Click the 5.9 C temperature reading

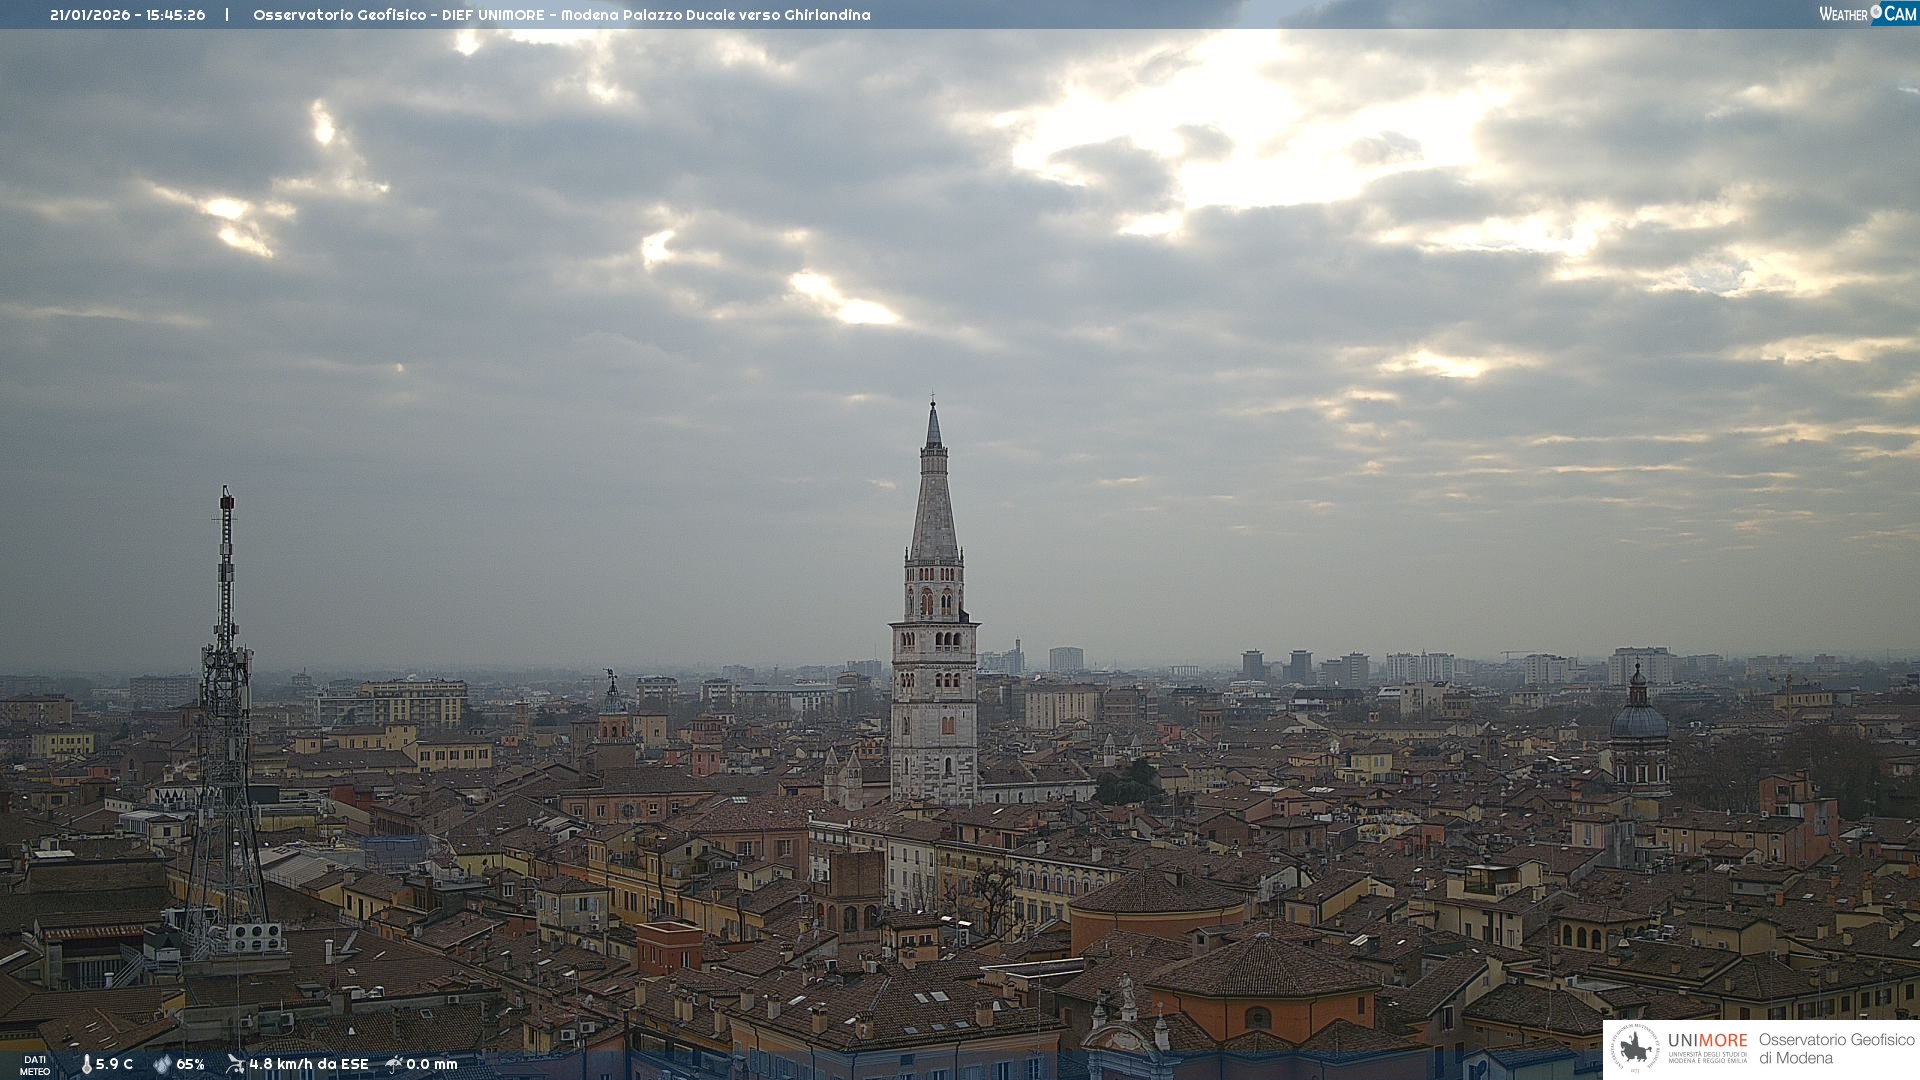click(114, 1064)
